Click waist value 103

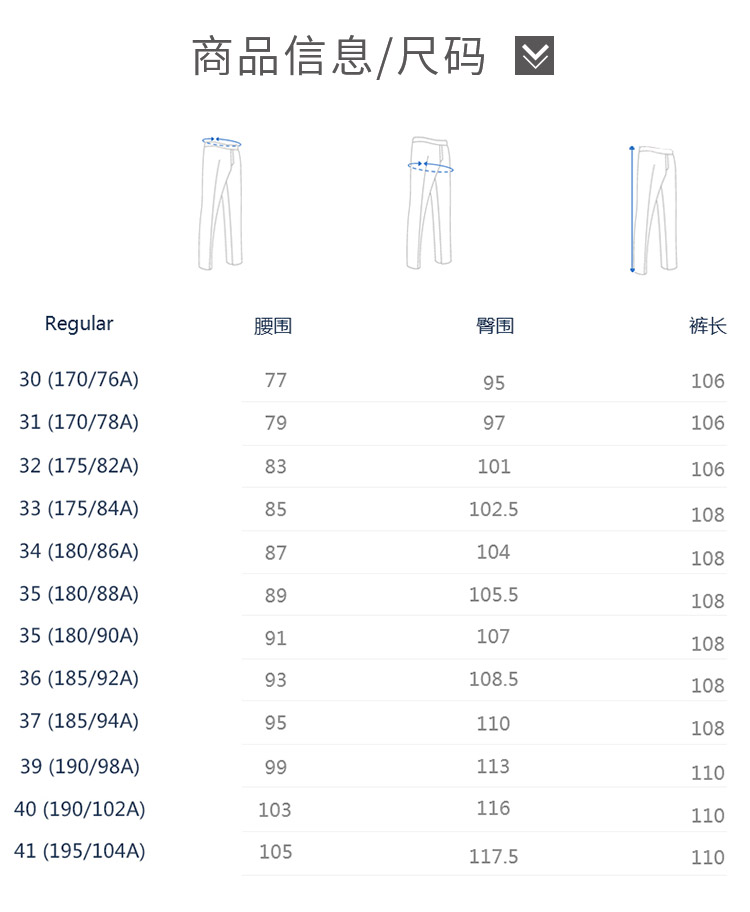click(x=275, y=810)
